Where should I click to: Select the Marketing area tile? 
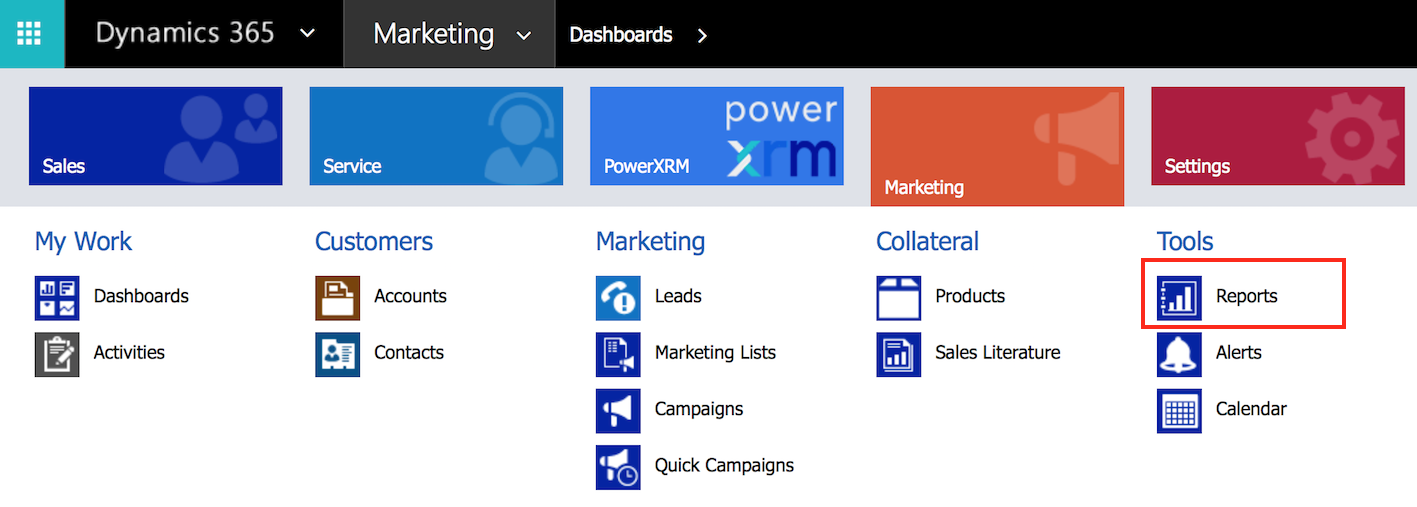coord(997,146)
